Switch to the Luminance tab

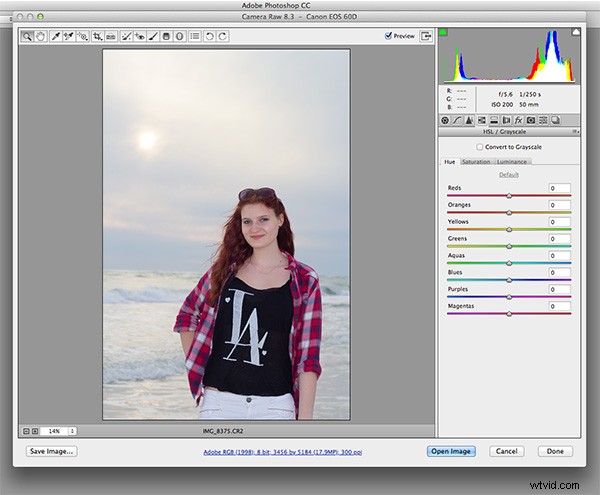pyautogui.click(x=511, y=161)
